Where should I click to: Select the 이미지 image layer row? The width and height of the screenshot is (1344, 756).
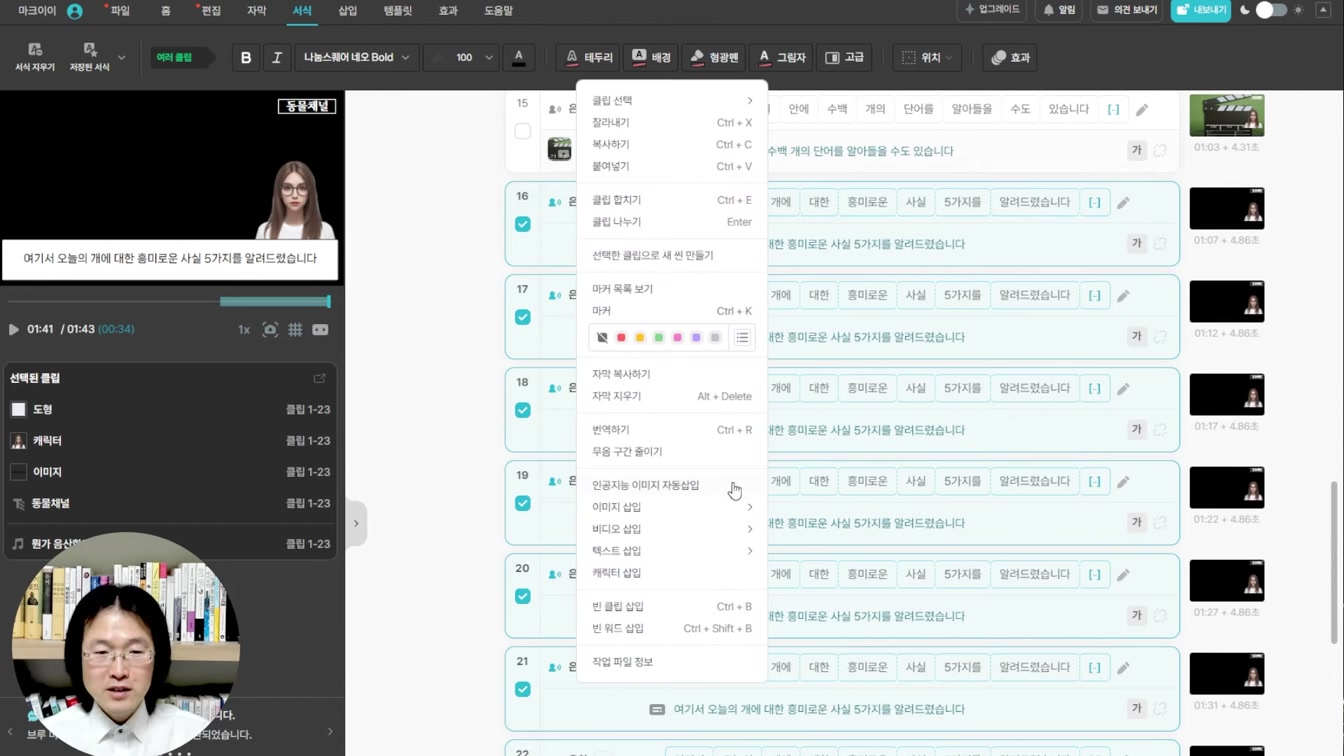click(x=169, y=471)
